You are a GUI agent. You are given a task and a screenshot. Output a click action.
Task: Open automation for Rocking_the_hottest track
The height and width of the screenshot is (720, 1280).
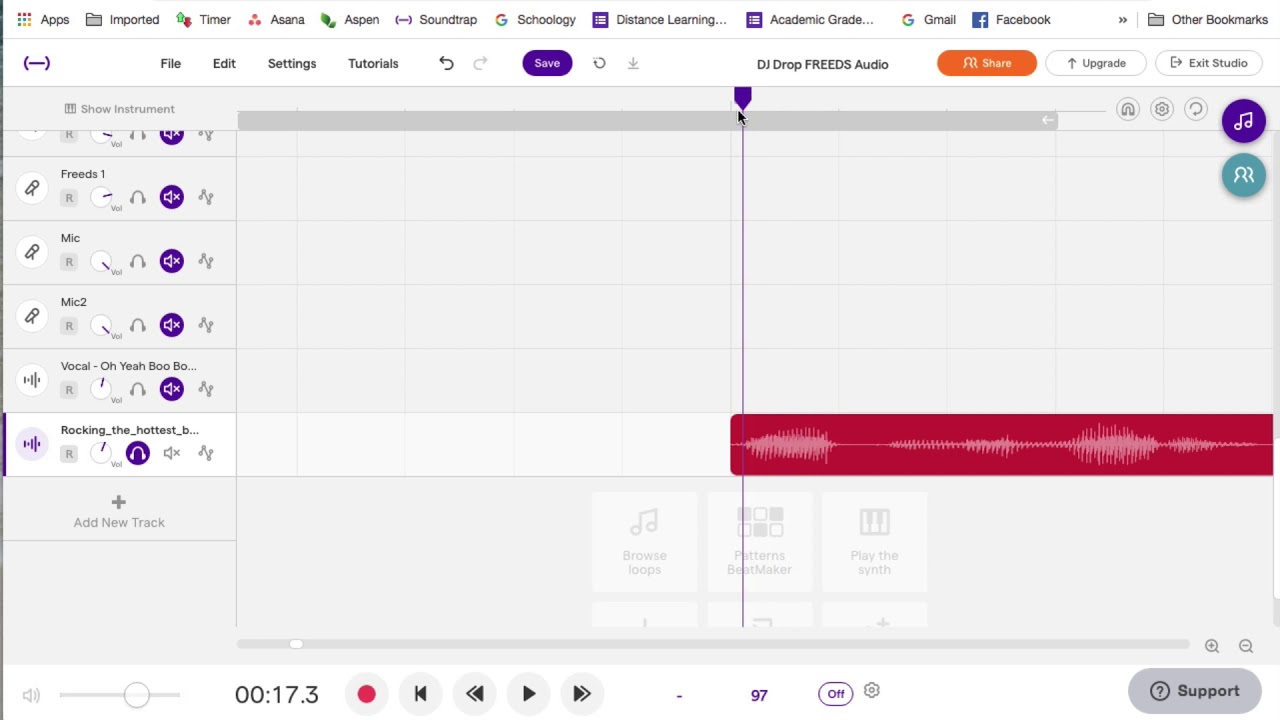click(x=206, y=453)
